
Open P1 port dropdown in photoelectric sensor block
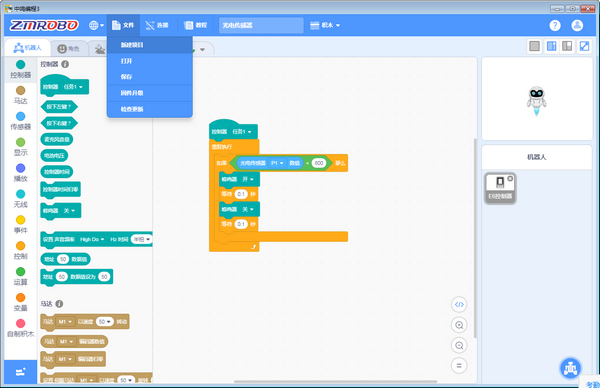click(277, 163)
